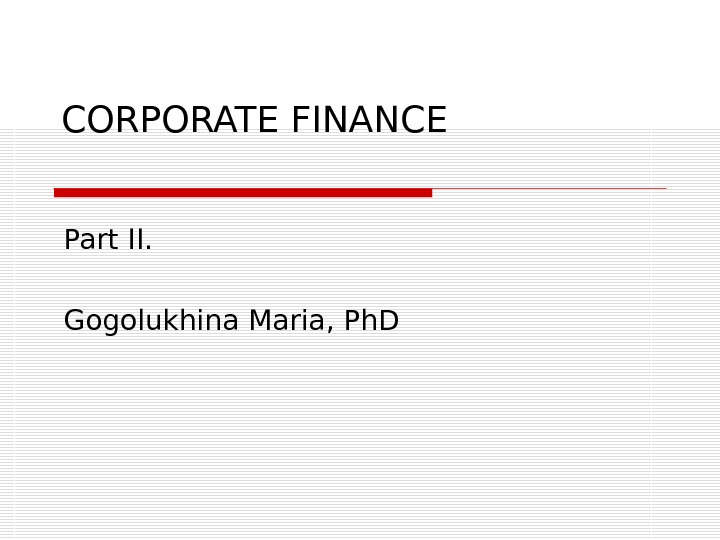720x540 pixels.
Task: Click the empty line between Part II. and author
Action: (200, 282)
